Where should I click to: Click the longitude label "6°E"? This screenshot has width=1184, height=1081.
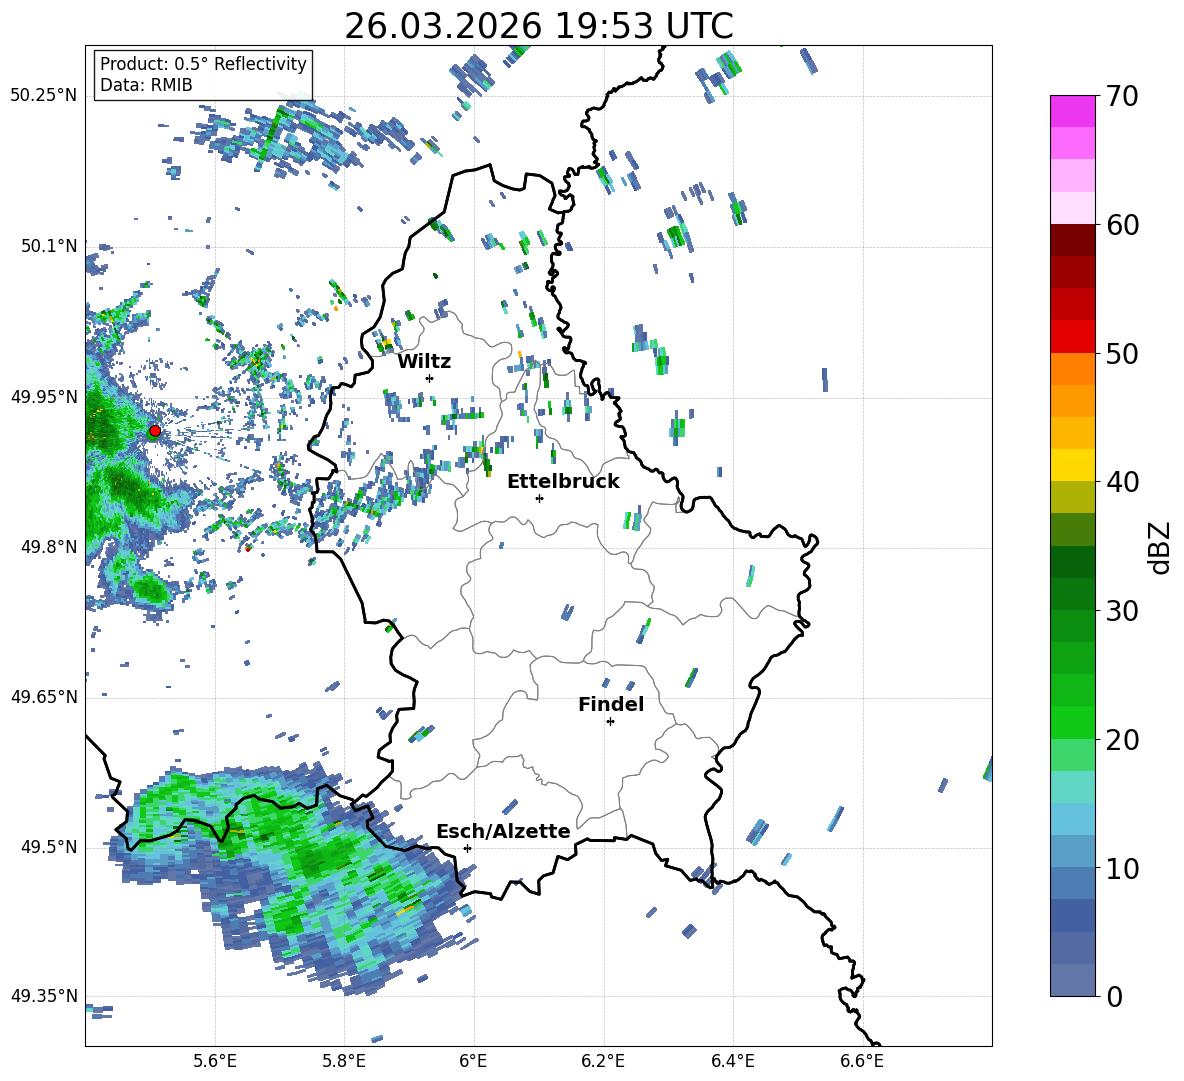(473, 1061)
